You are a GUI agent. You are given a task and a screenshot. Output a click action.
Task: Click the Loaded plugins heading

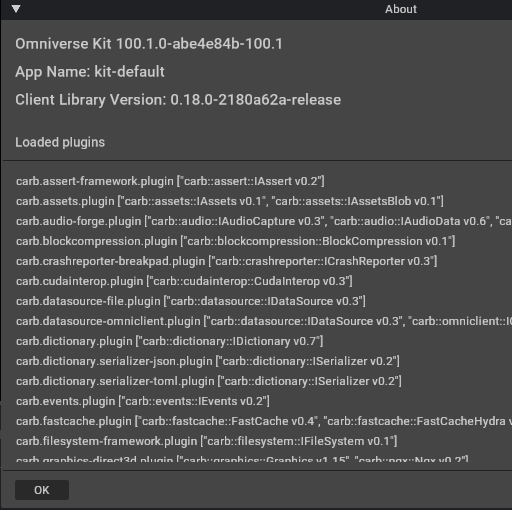pos(60,142)
